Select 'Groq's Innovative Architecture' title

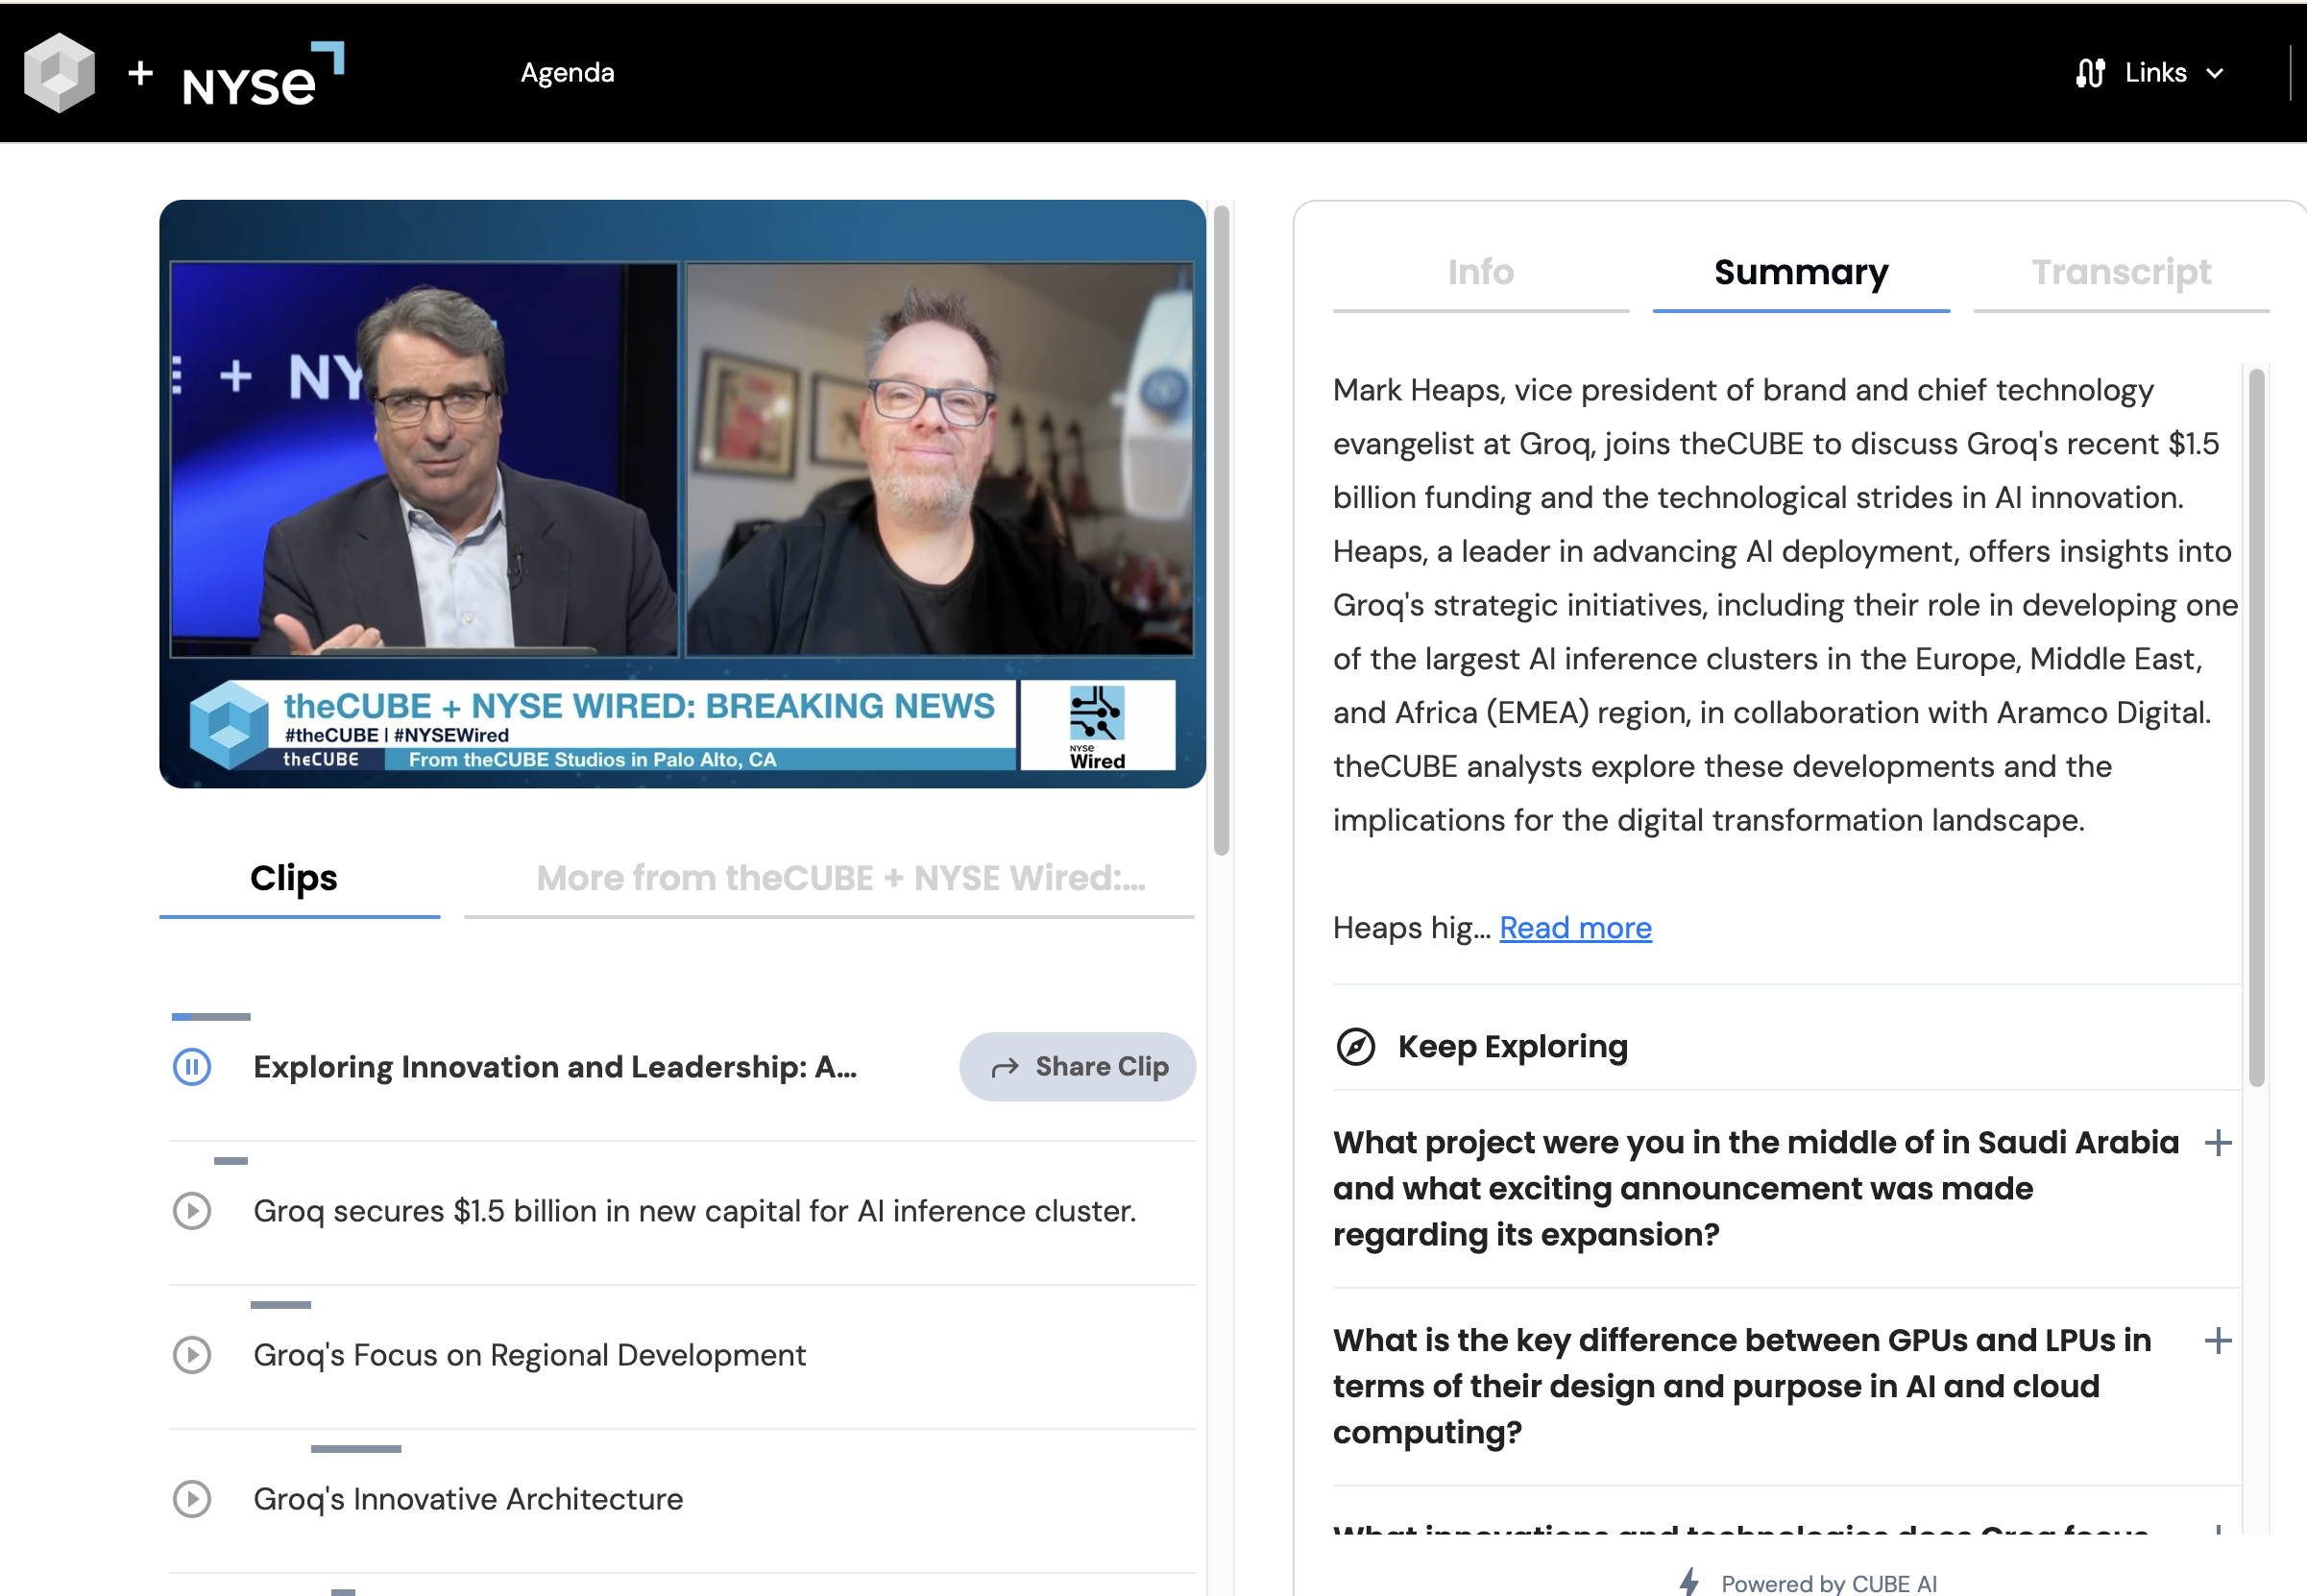468,1499
